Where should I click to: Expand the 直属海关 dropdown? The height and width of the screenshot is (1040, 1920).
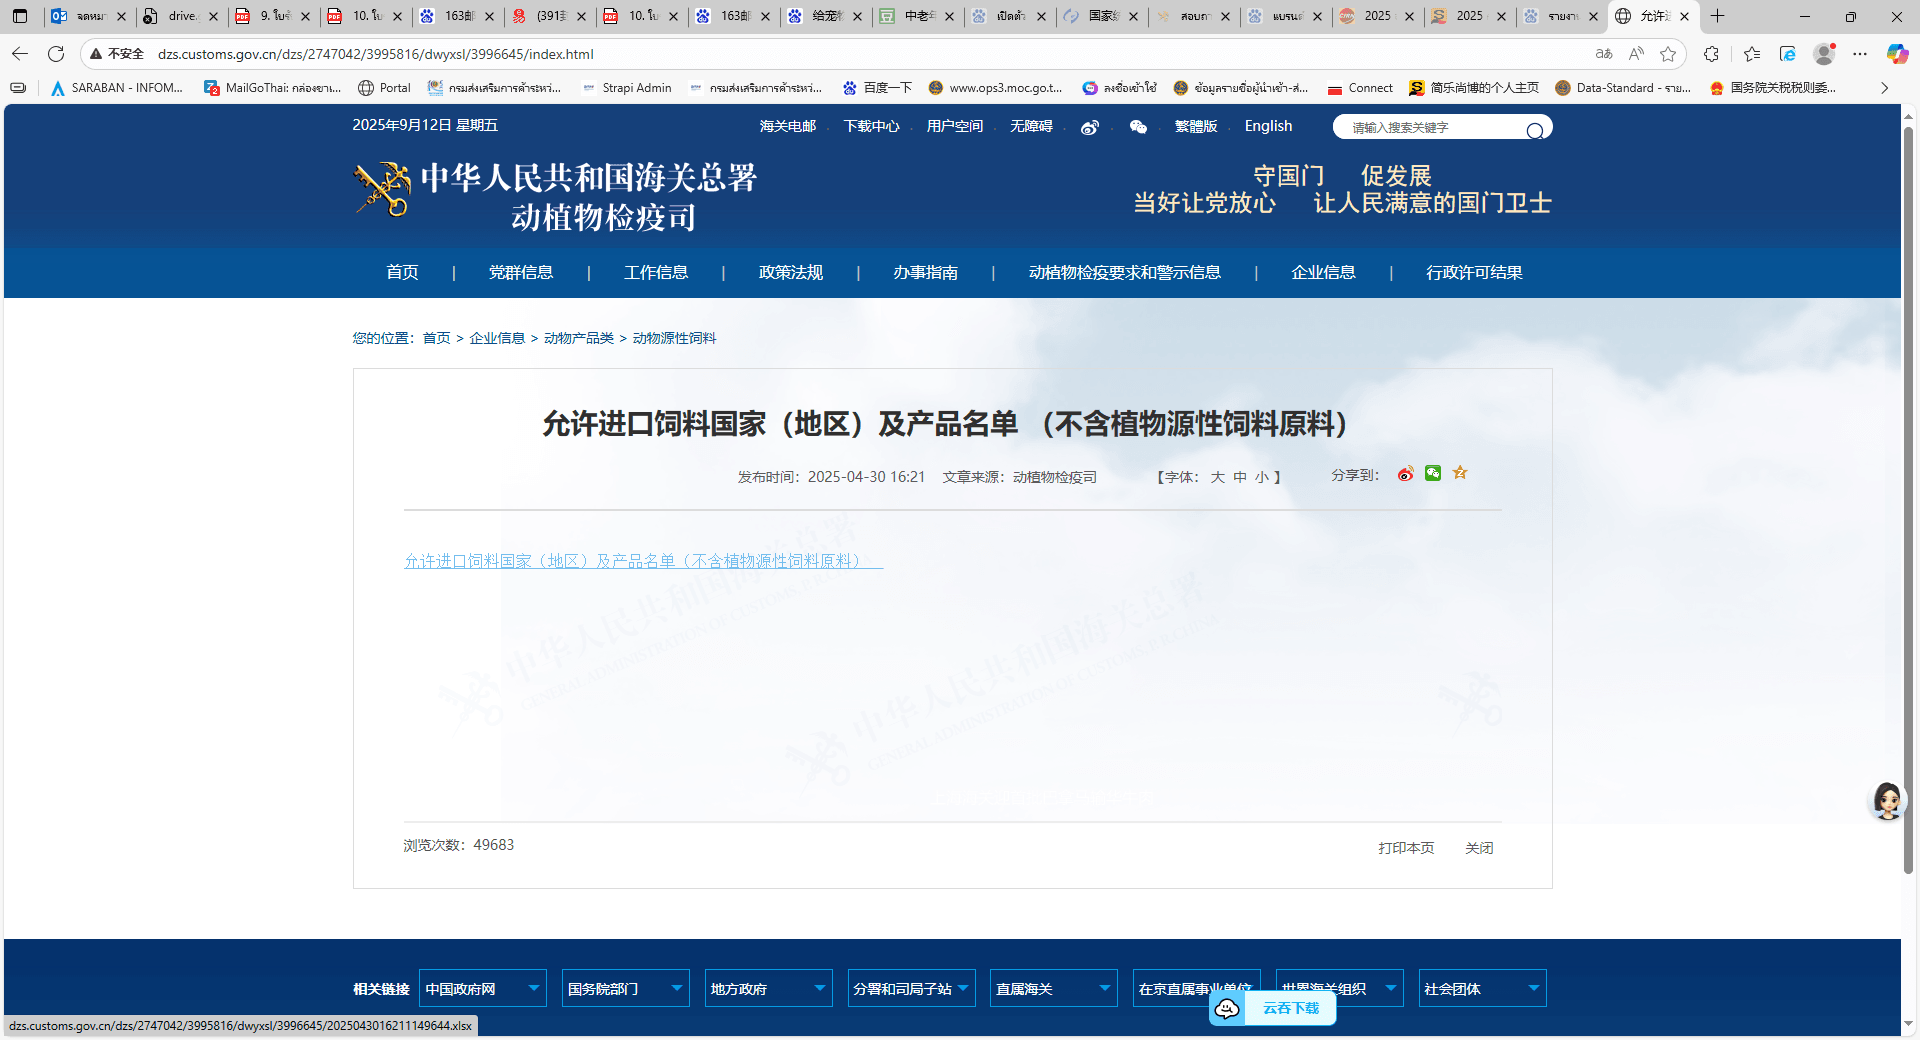coord(1053,989)
